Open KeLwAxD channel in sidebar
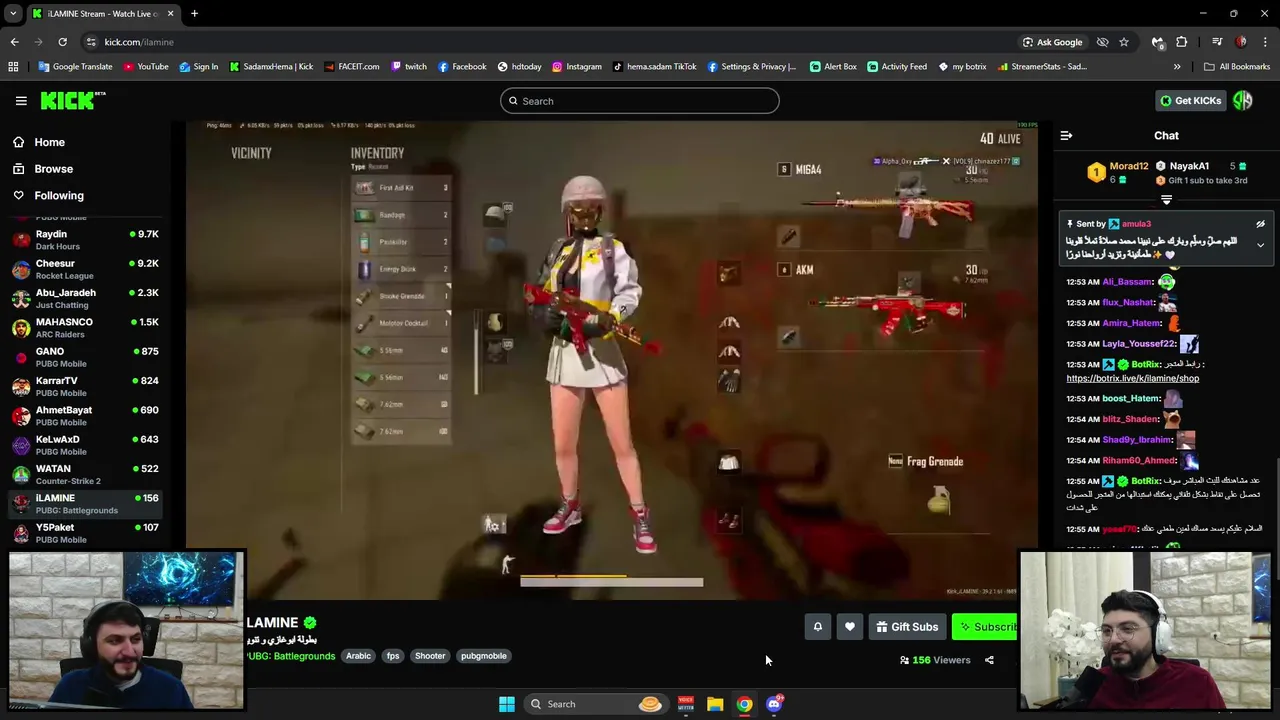 (86, 445)
